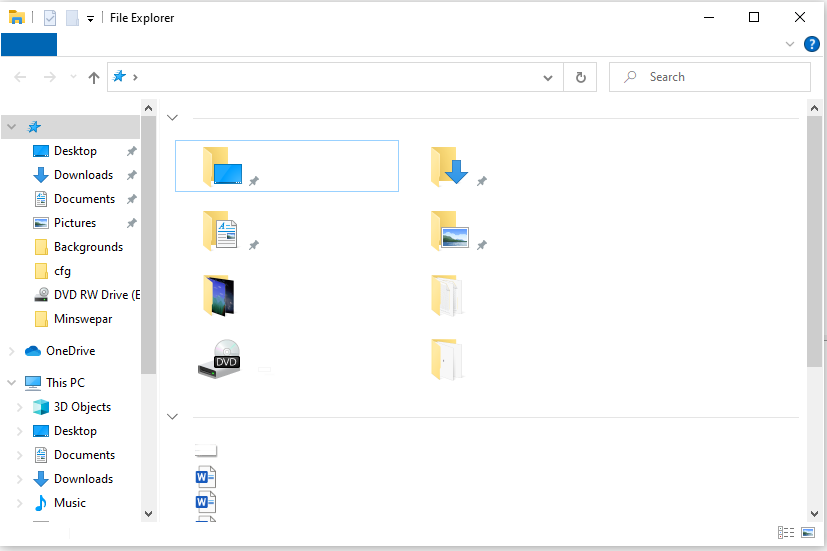The height and width of the screenshot is (551, 827).
Task: Collapse the frequent folders group chevron
Action: [x=172, y=118]
